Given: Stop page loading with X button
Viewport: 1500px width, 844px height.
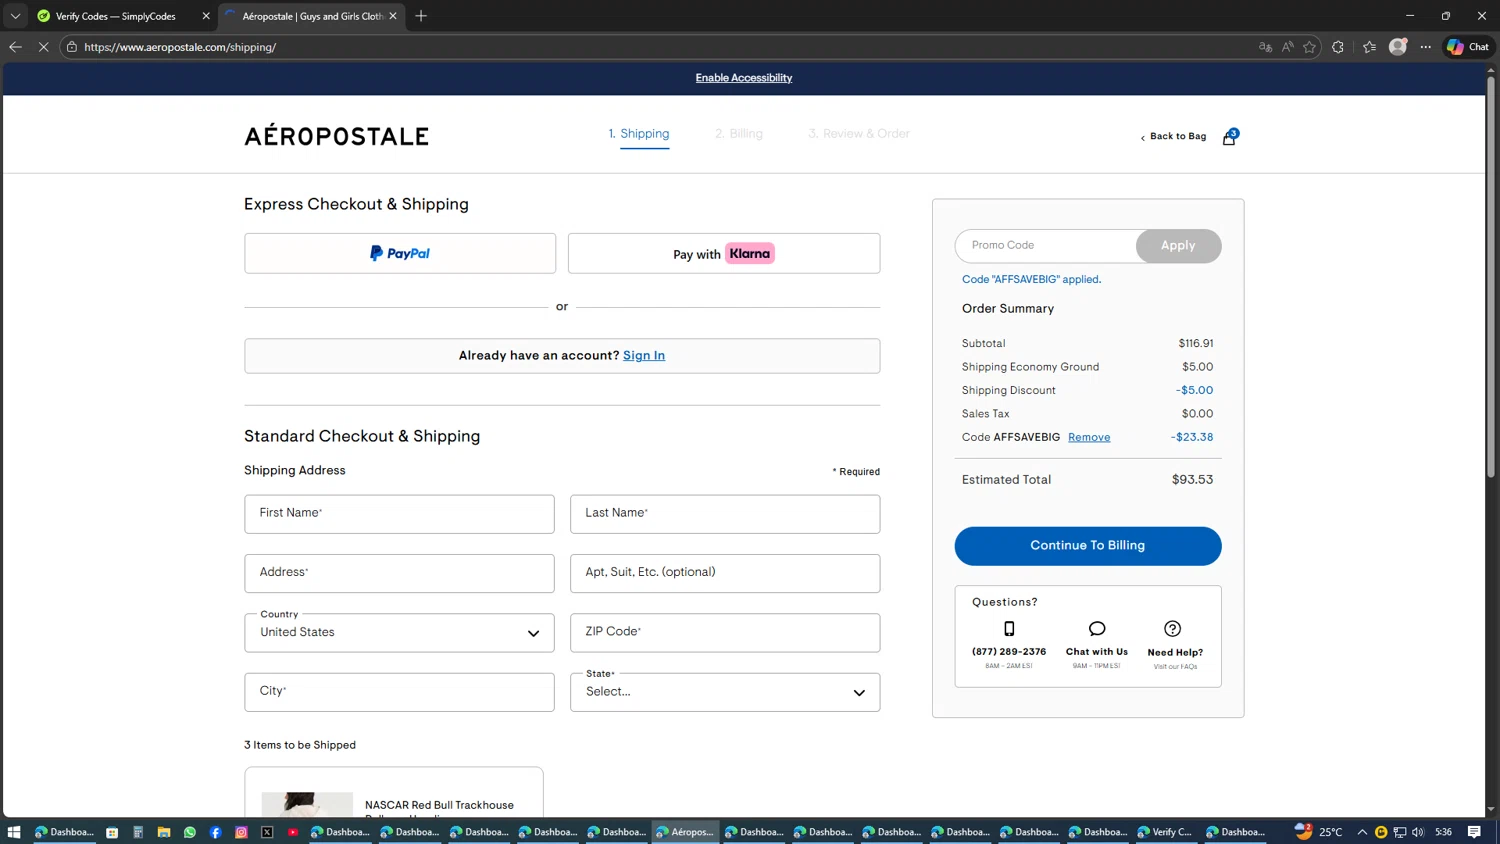Looking at the screenshot, I should [43, 47].
